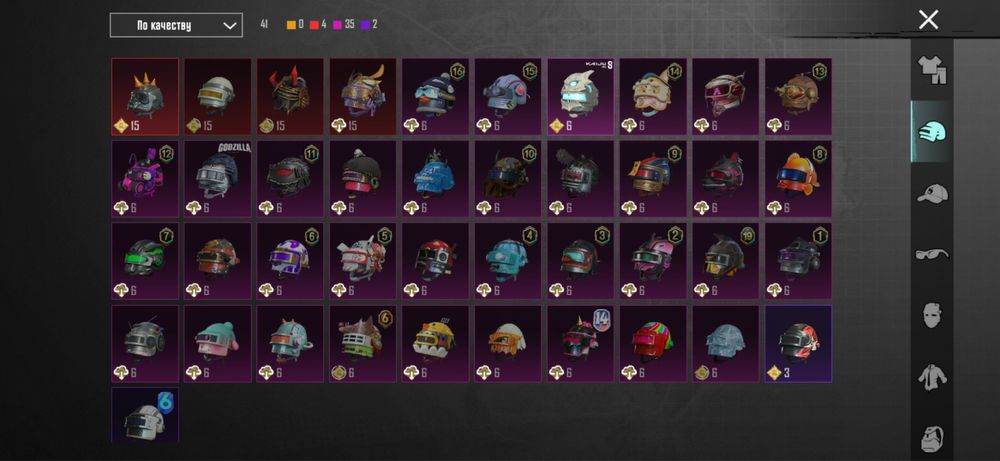1000x461 pixels.
Task: Select the Godzilla helmet skin
Action: (217, 179)
